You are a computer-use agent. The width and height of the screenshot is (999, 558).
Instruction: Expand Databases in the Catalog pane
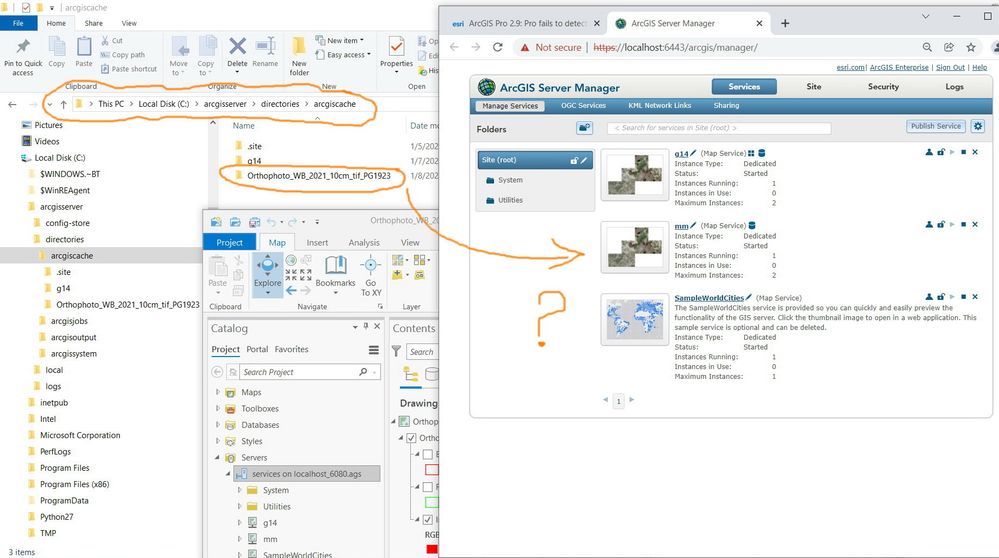click(x=218, y=425)
